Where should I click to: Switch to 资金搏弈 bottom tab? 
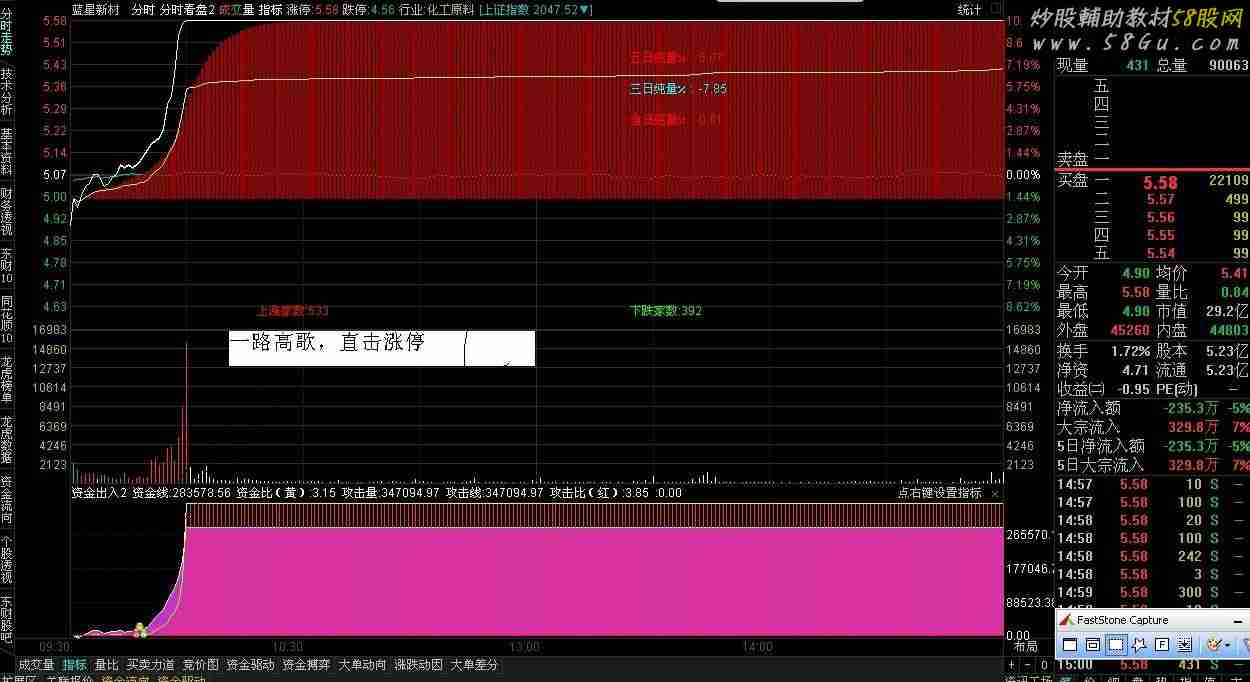click(306, 664)
